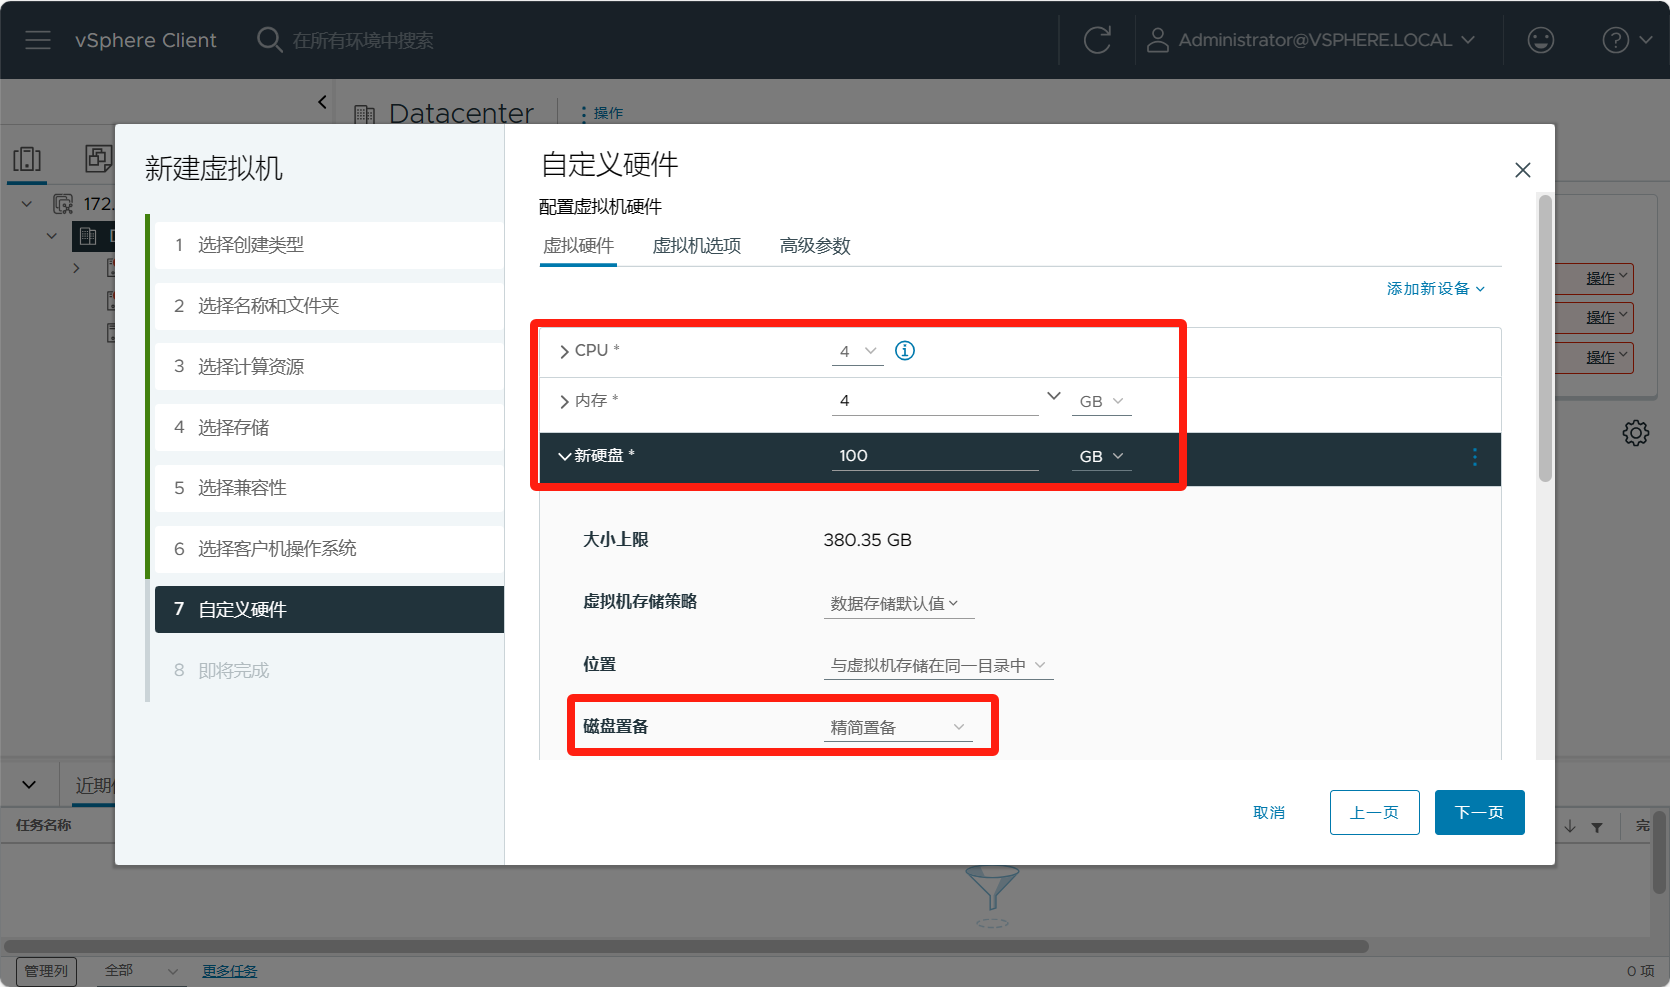Screen dimensions: 1670x987
Task: Expand the CPU hardware row
Action: click(565, 352)
